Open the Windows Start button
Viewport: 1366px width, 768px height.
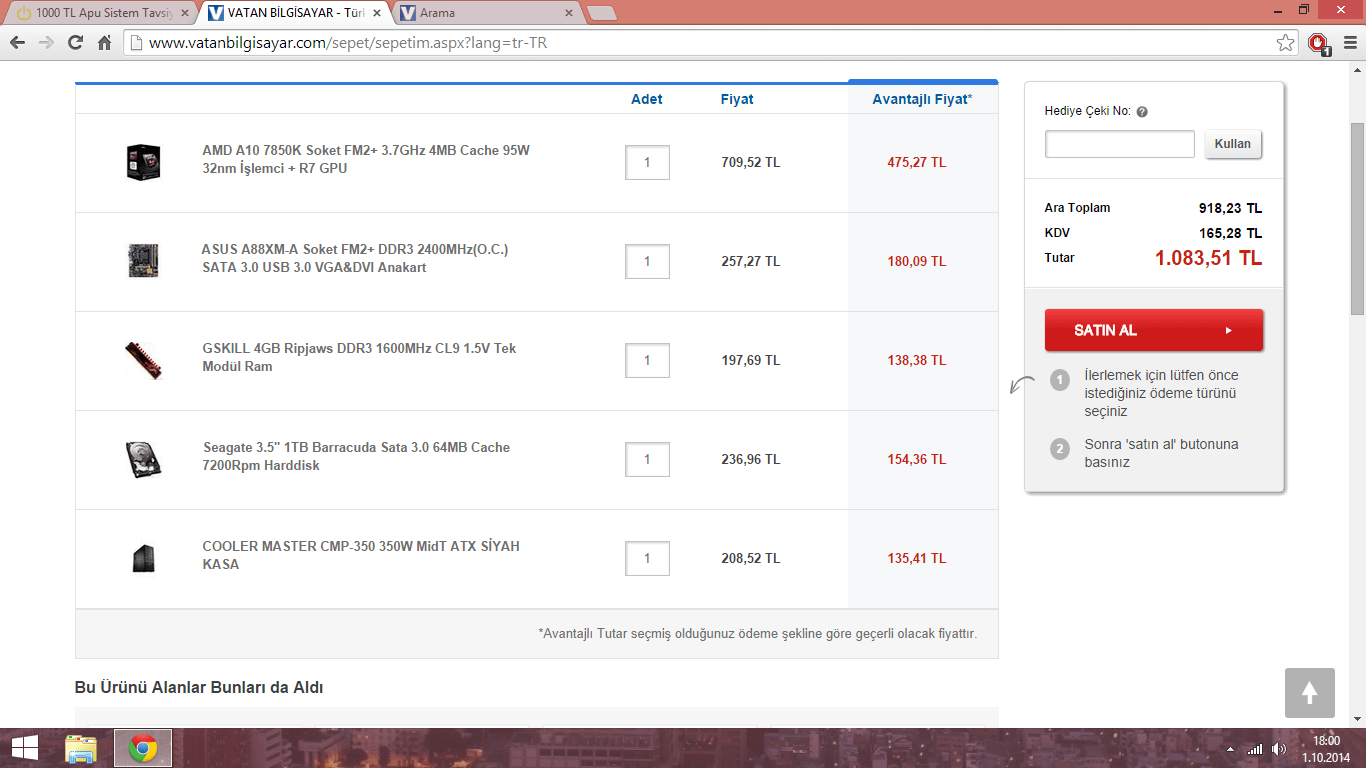[x=25, y=748]
